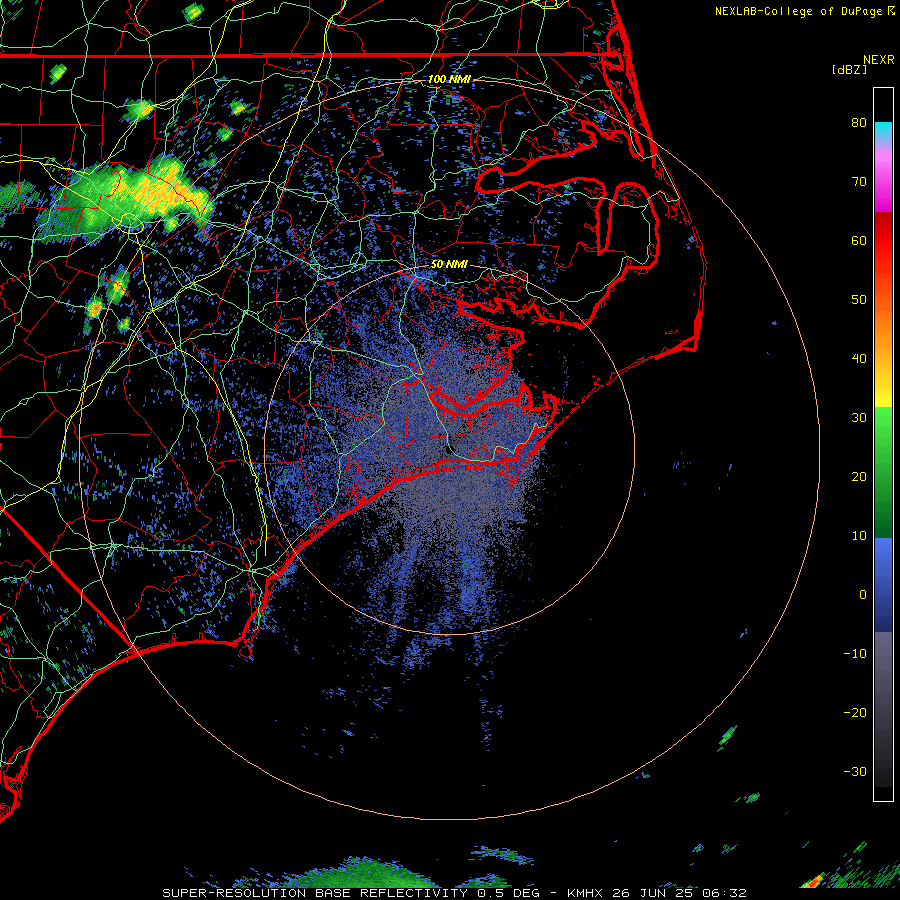Click the NEXR label above the color bar
This screenshot has width=900, height=900.
coord(879,60)
